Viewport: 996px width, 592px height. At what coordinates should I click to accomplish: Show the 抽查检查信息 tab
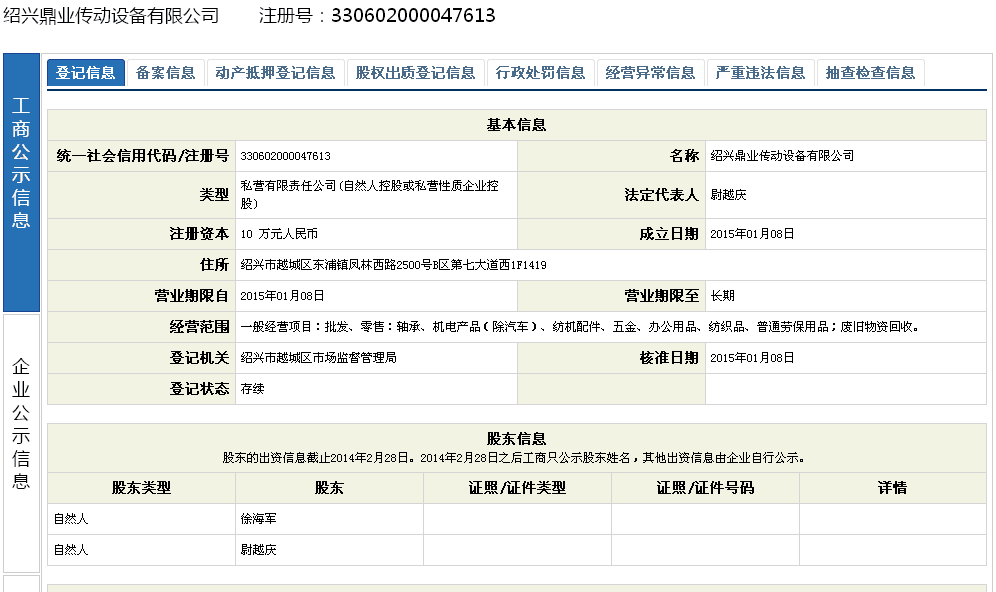[871, 73]
